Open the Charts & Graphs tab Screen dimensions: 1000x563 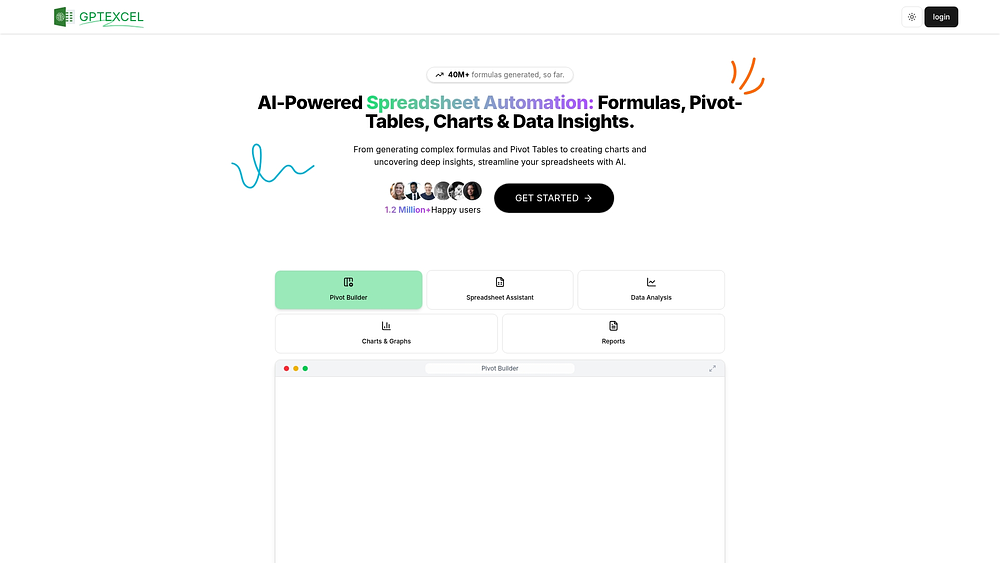coord(386,333)
